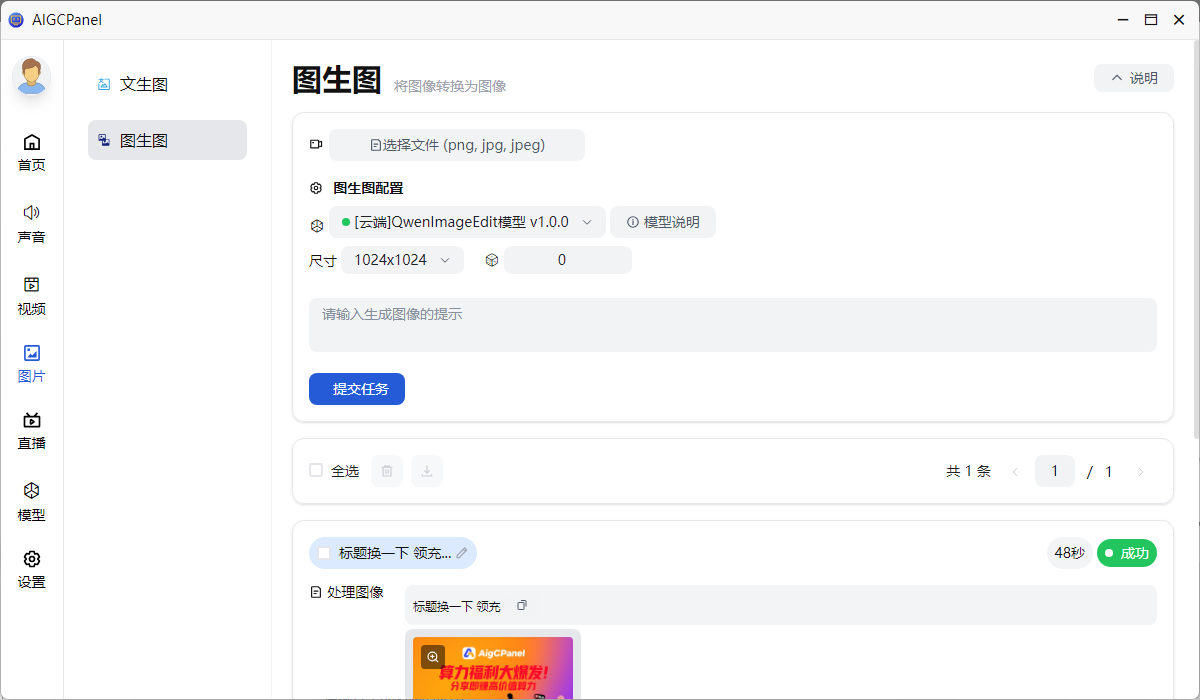Screen dimensions: 1200x700
Task: Open 设置 (Settings) from the sidebar
Action: (x=32, y=569)
